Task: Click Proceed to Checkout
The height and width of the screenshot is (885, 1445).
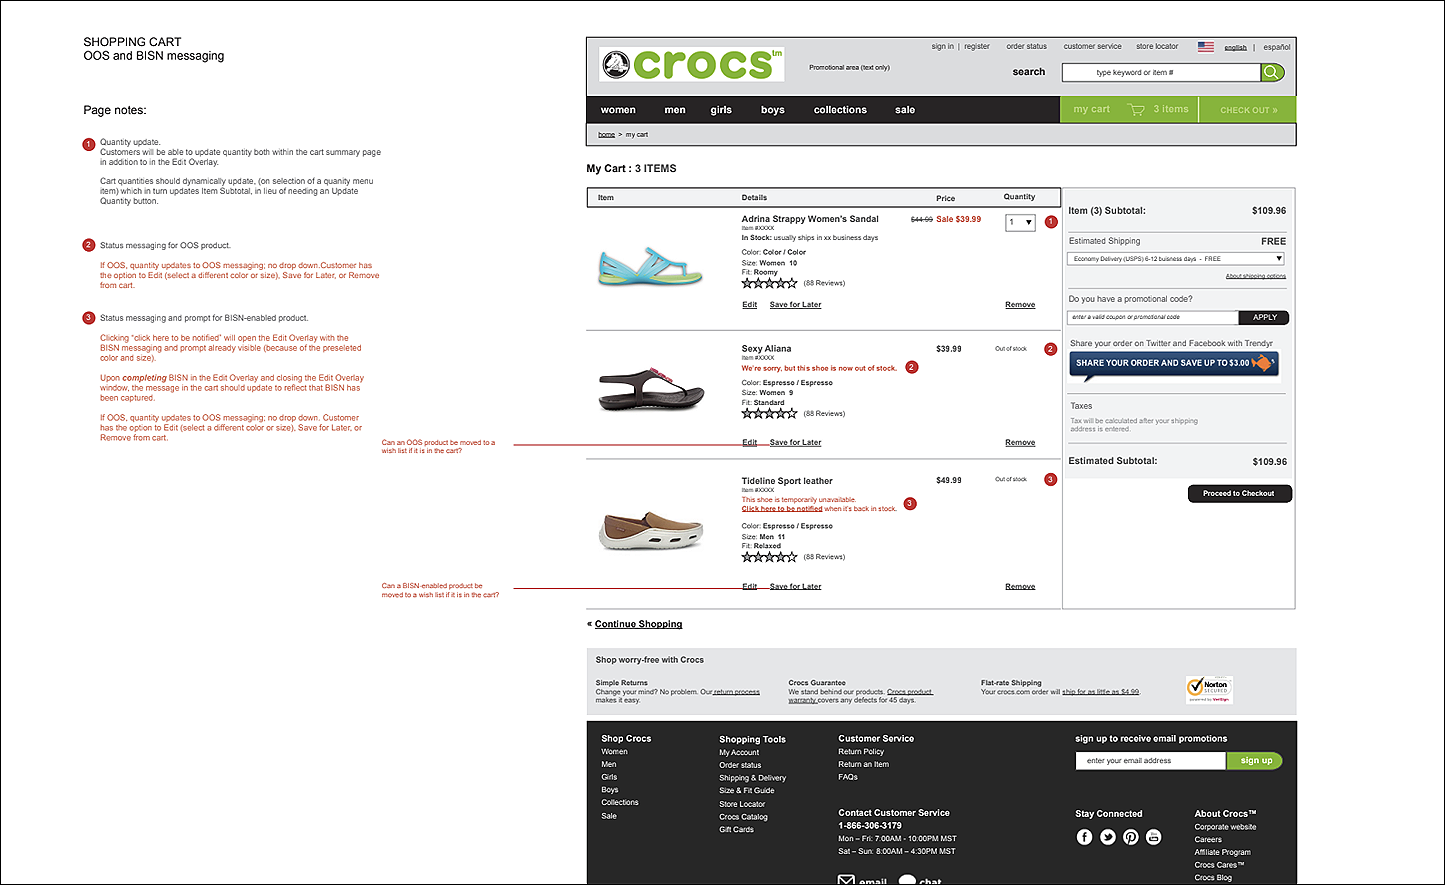Action: (1239, 493)
